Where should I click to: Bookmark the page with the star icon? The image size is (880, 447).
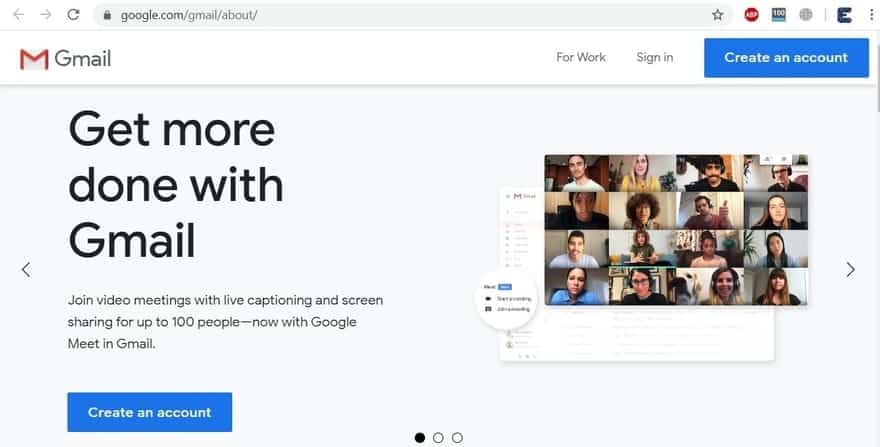[x=717, y=15]
